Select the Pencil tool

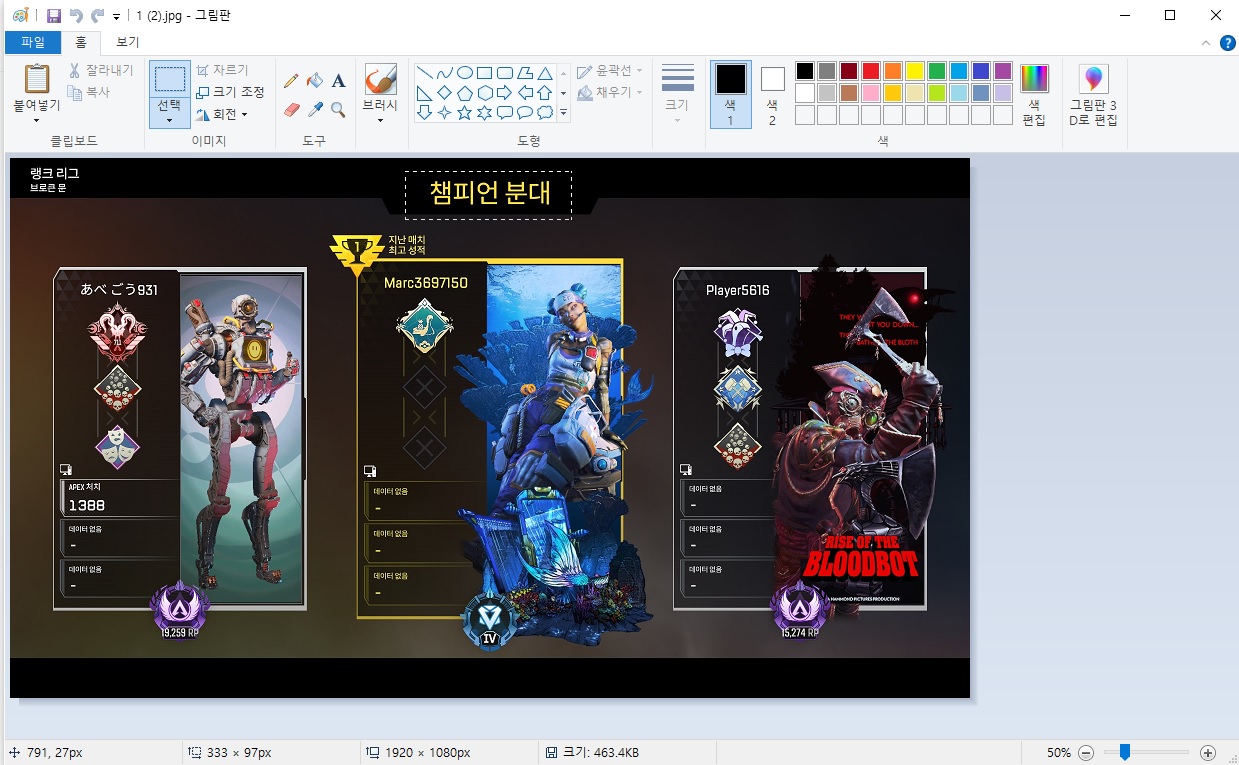[292, 81]
